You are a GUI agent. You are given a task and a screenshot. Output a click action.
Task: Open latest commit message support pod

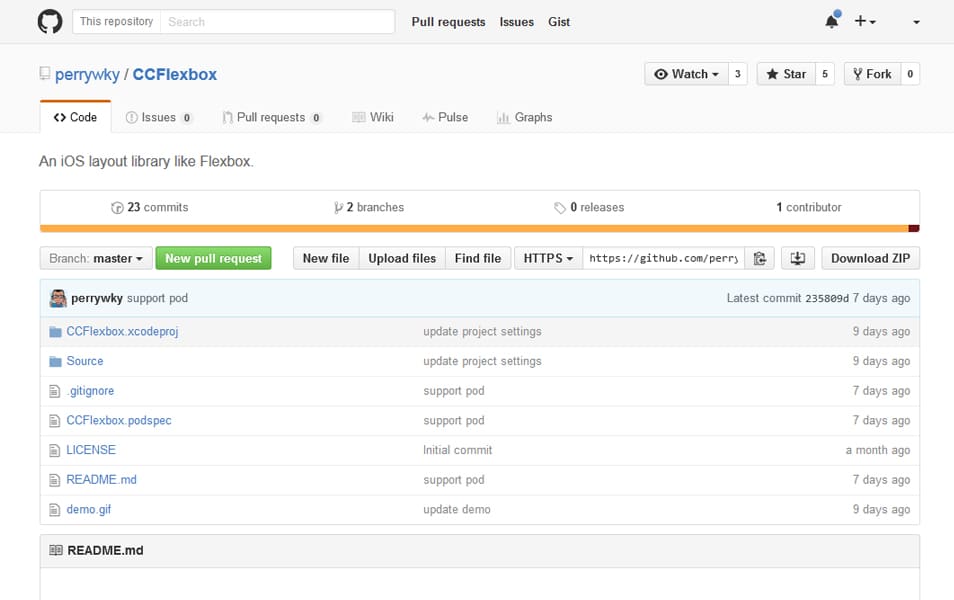157,298
